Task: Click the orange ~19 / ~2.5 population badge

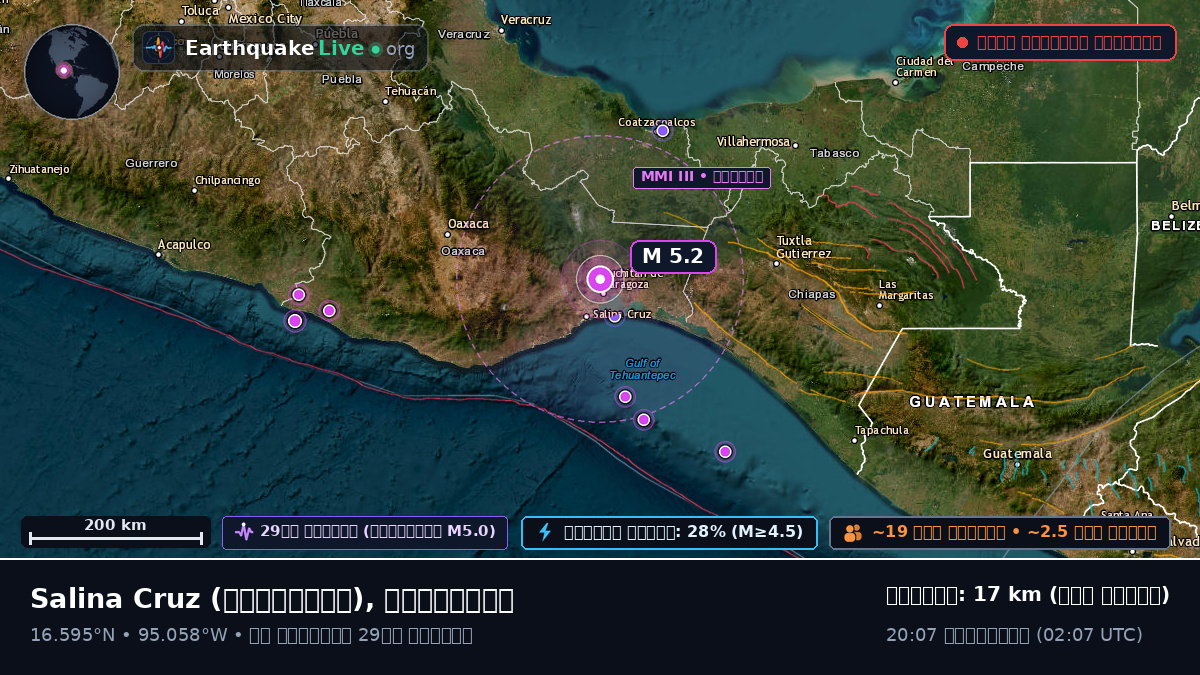Action: click(x=1000, y=532)
